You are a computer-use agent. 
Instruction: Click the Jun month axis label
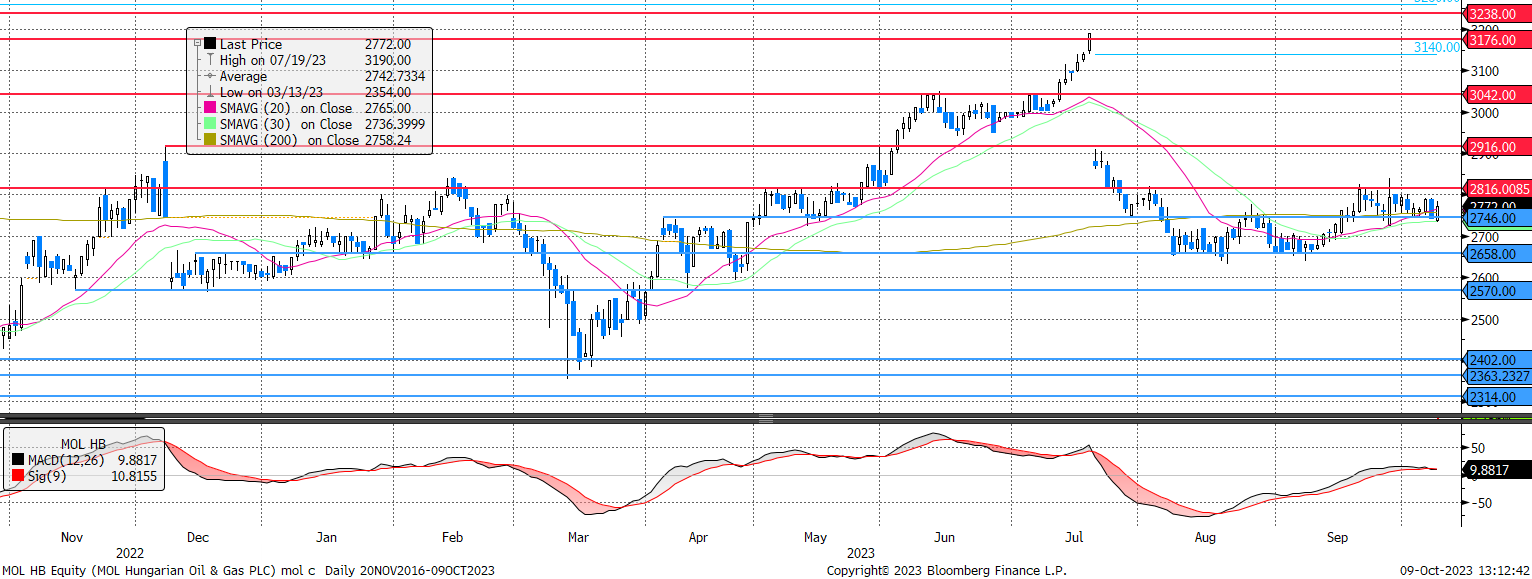tap(944, 537)
